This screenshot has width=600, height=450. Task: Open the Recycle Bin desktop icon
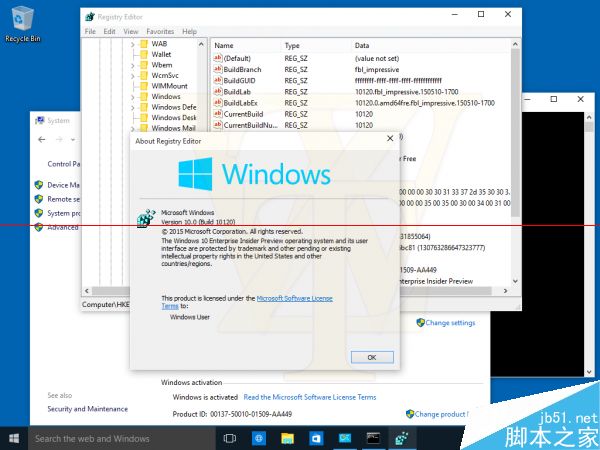22,23
